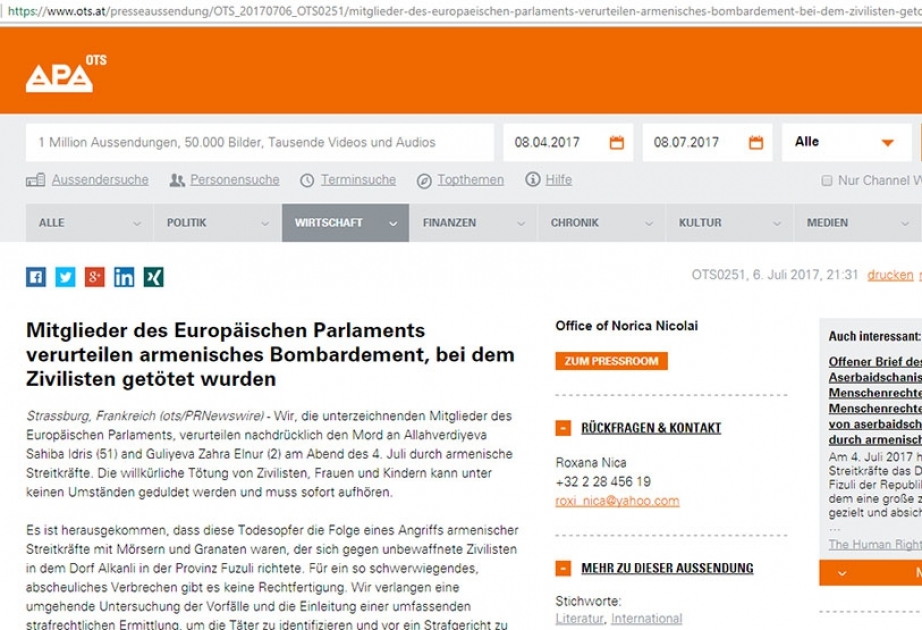Open the Terminsuche link
Viewport: 922px width, 630px height.
358,180
